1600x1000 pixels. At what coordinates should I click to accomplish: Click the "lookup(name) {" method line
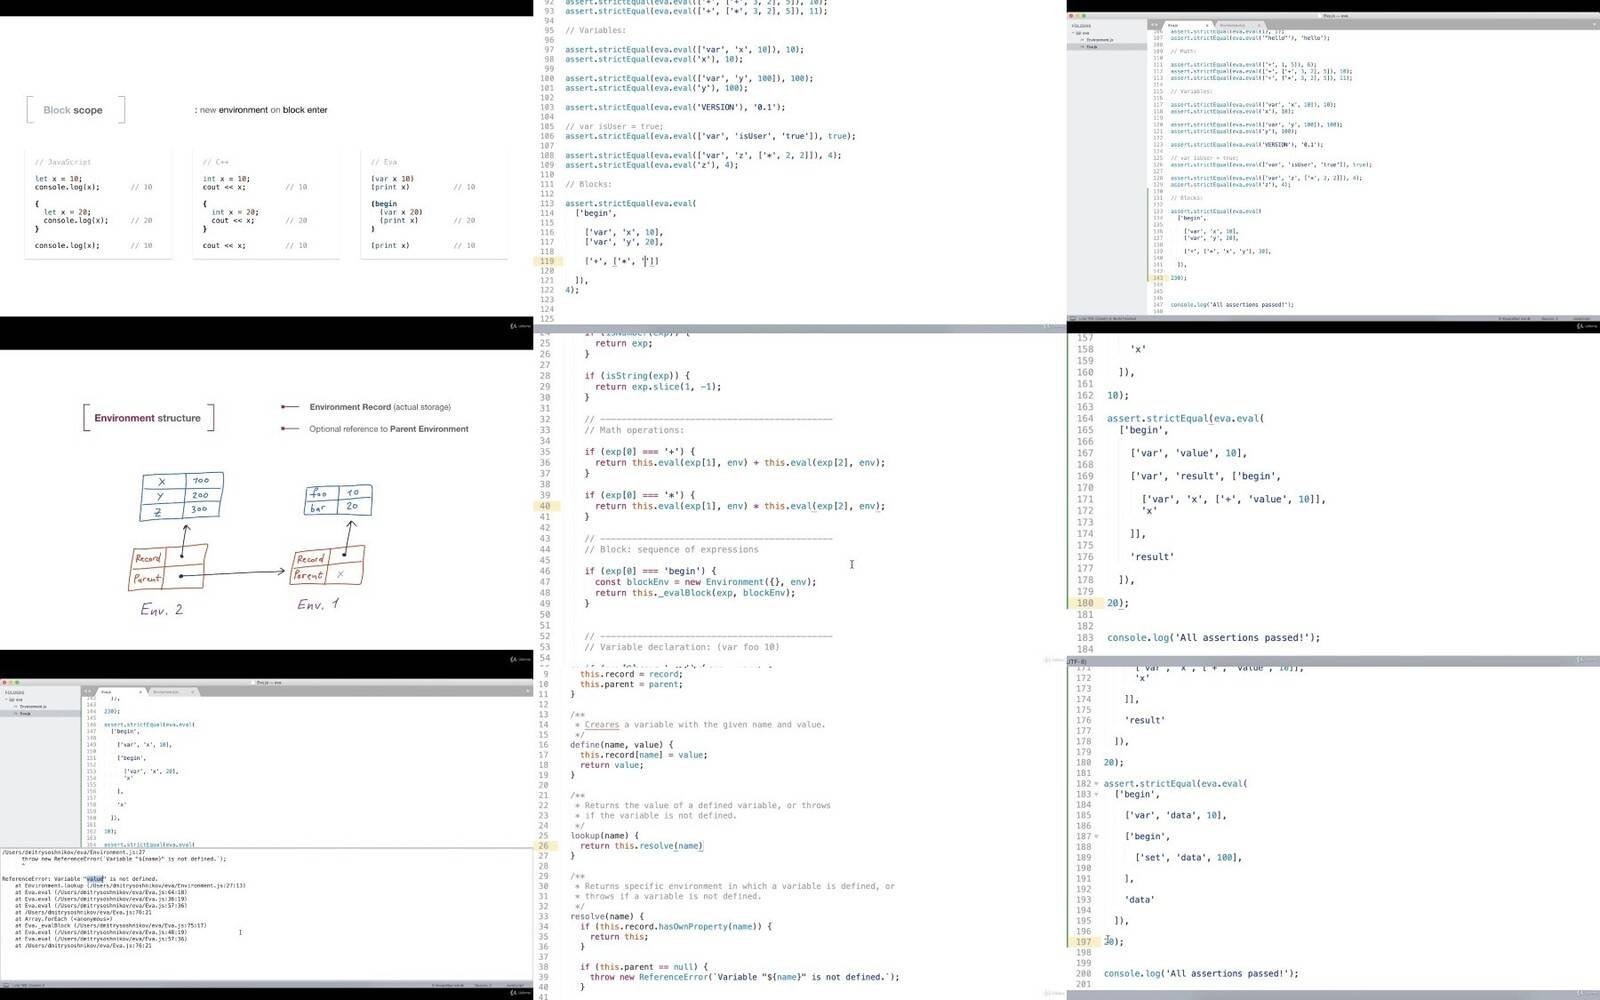[x=603, y=835]
